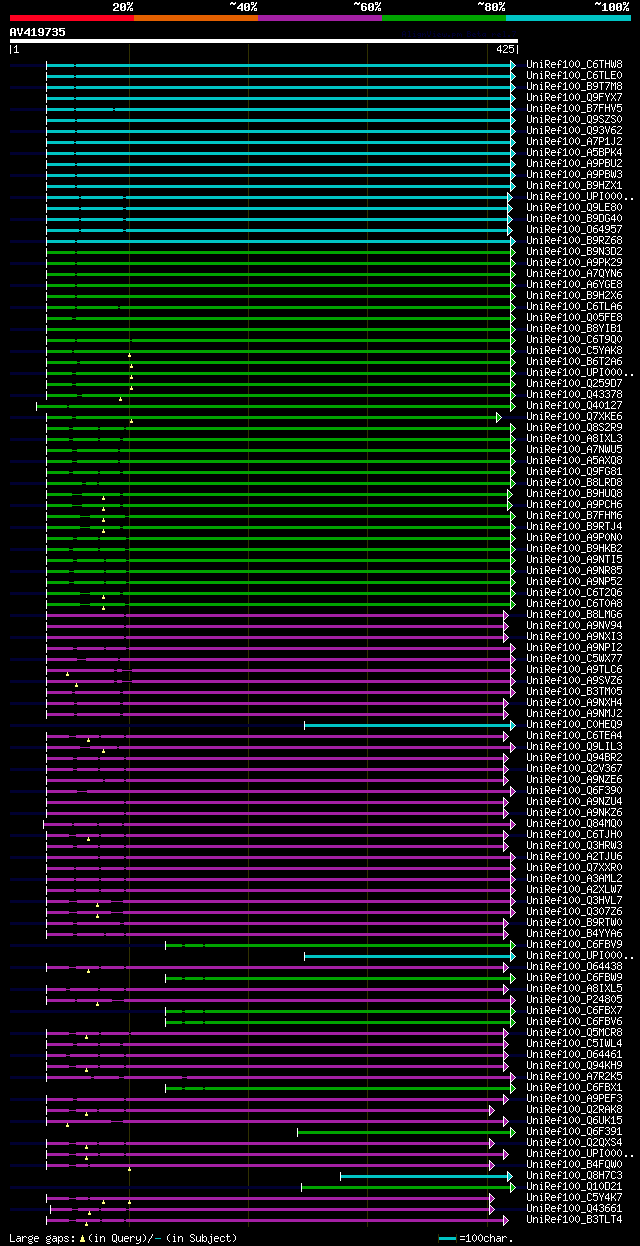Click the Large gaps legend text
The width and height of the screenshot is (640, 1246).
[123, 1238]
